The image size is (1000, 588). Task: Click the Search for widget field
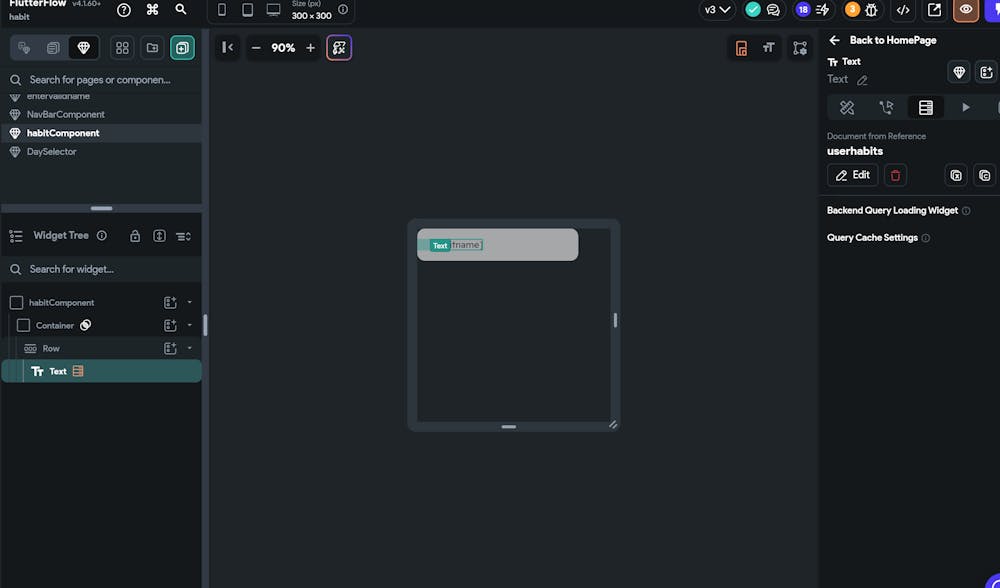point(102,269)
